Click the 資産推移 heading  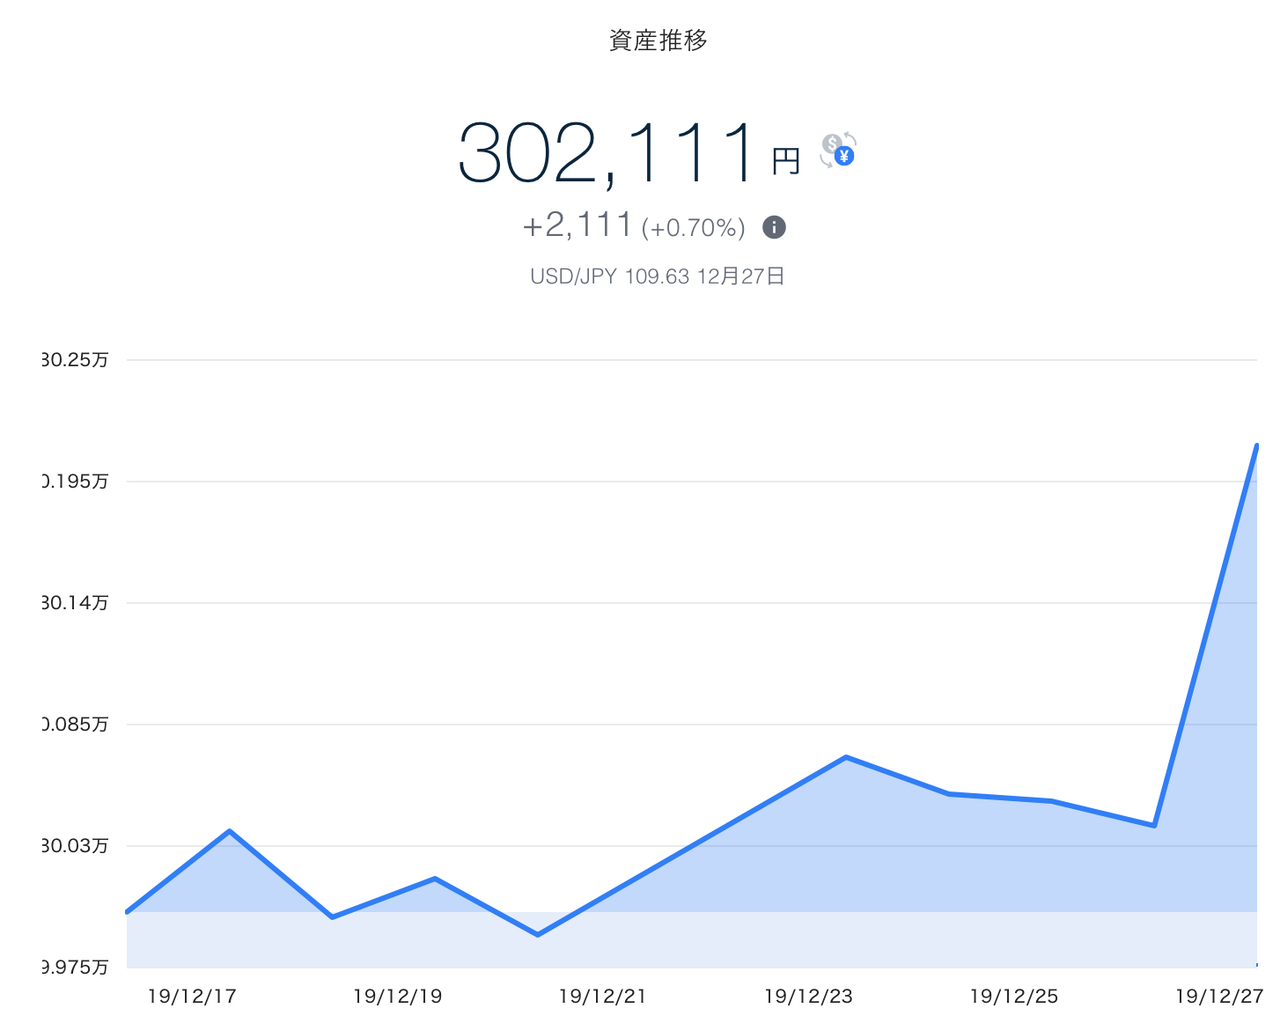(x=659, y=41)
